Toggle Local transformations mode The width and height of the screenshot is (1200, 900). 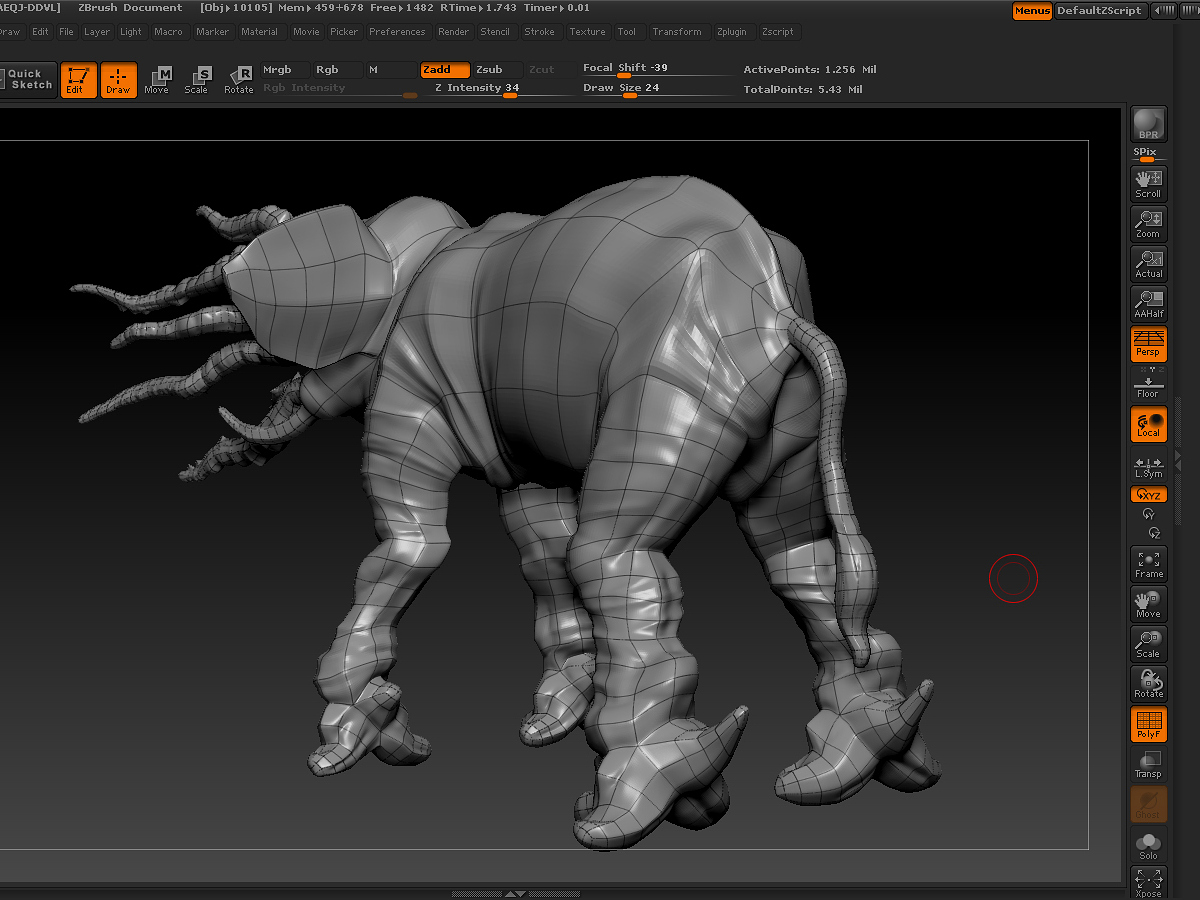click(x=1149, y=424)
